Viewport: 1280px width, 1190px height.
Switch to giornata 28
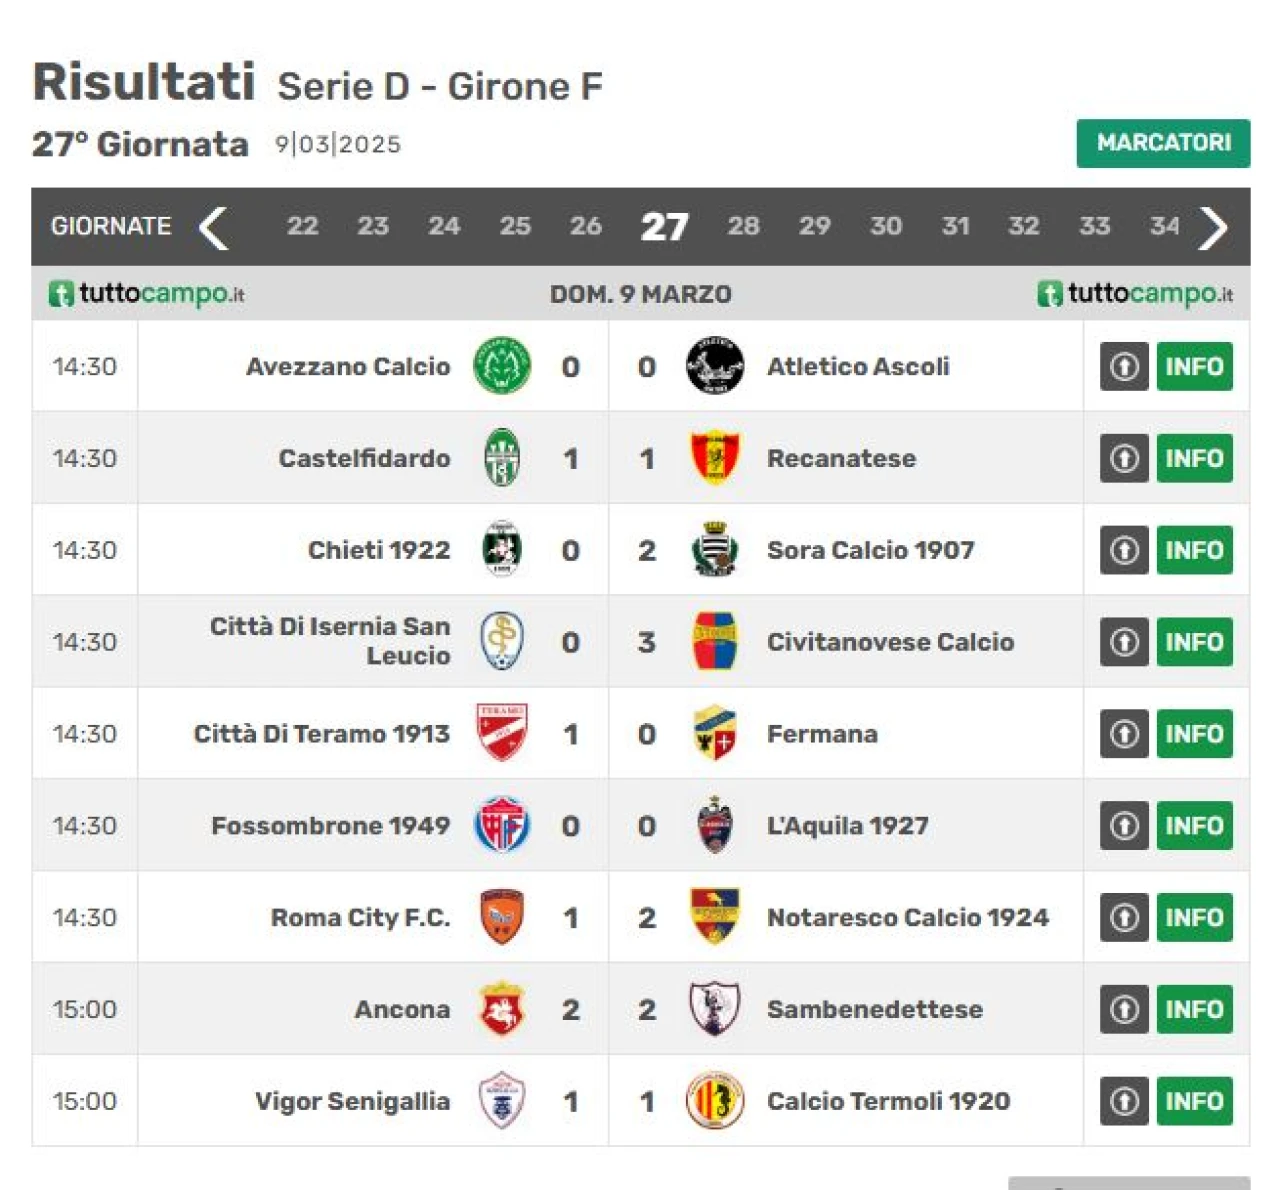click(x=743, y=226)
